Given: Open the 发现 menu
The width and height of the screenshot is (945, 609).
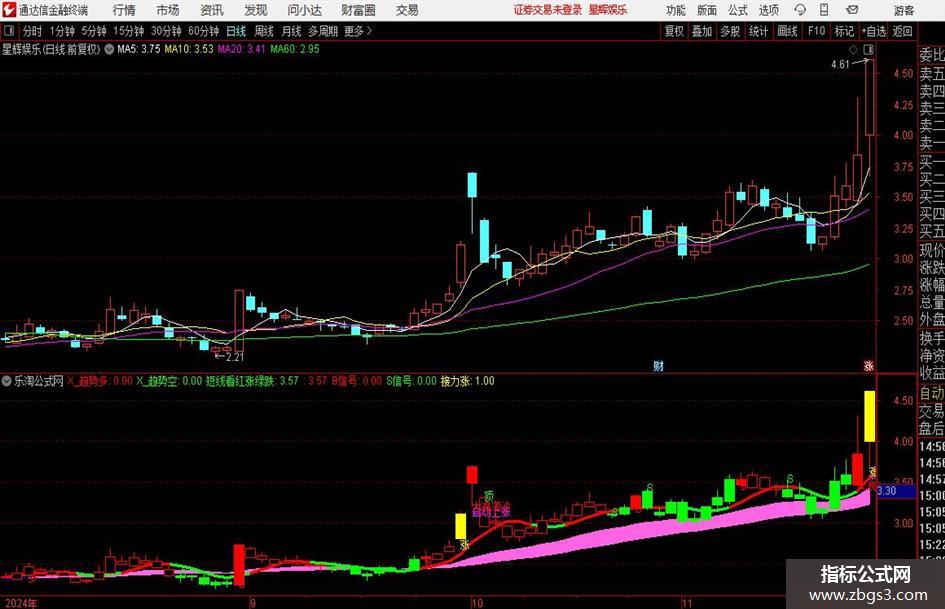Looking at the screenshot, I should click(x=256, y=10).
